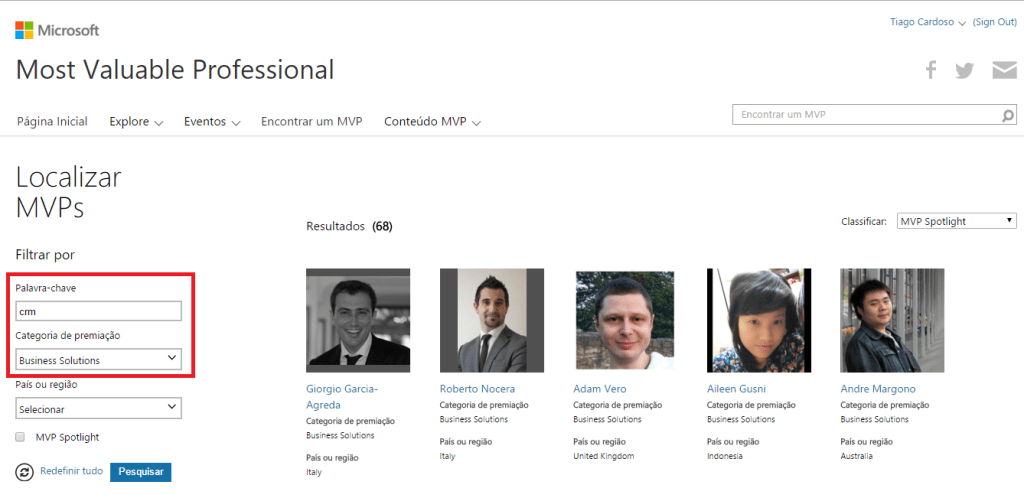Expand the Conteúdo MVP menu
Screen dimensions: 1024x498
tap(432, 122)
